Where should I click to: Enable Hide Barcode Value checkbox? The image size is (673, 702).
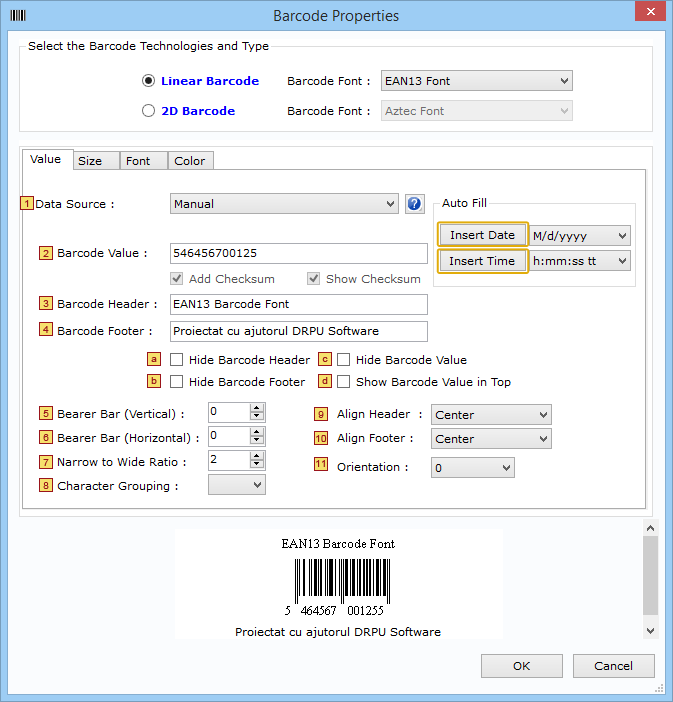(x=343, y=360)
